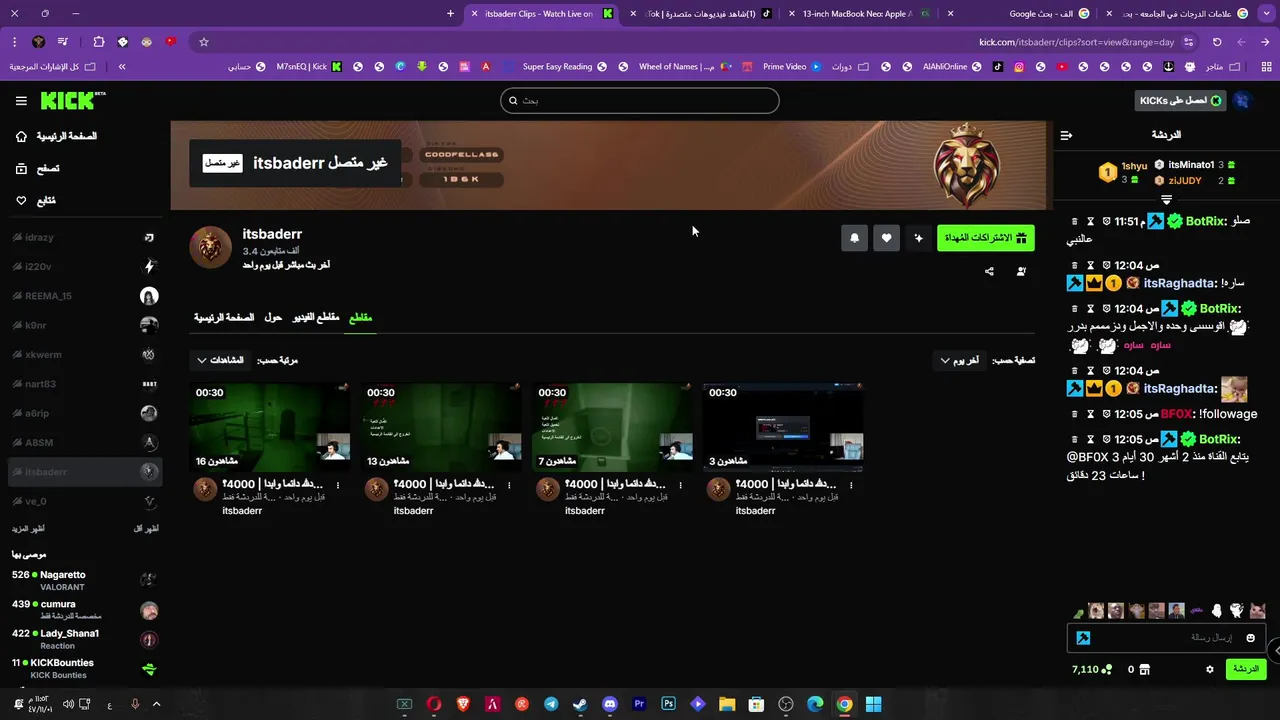Open the Kick shop icon near 0
This screenshot has width=1280, height=720.
[1145, 669]
